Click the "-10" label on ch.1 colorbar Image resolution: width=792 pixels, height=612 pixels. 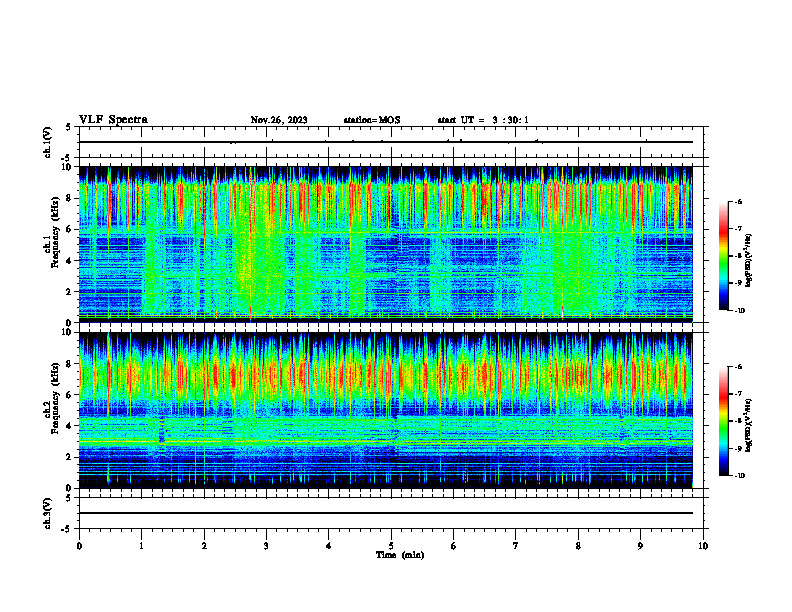point(740,311)
